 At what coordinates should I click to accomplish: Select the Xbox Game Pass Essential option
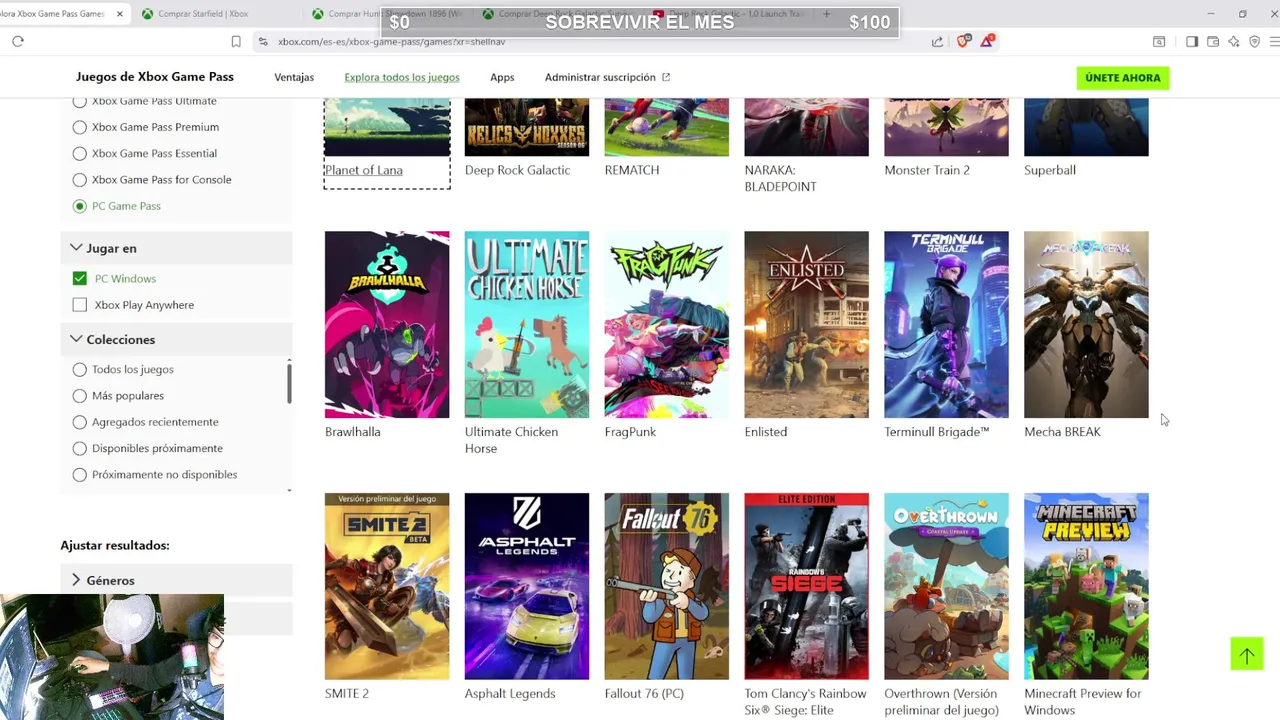click(80, 153)
